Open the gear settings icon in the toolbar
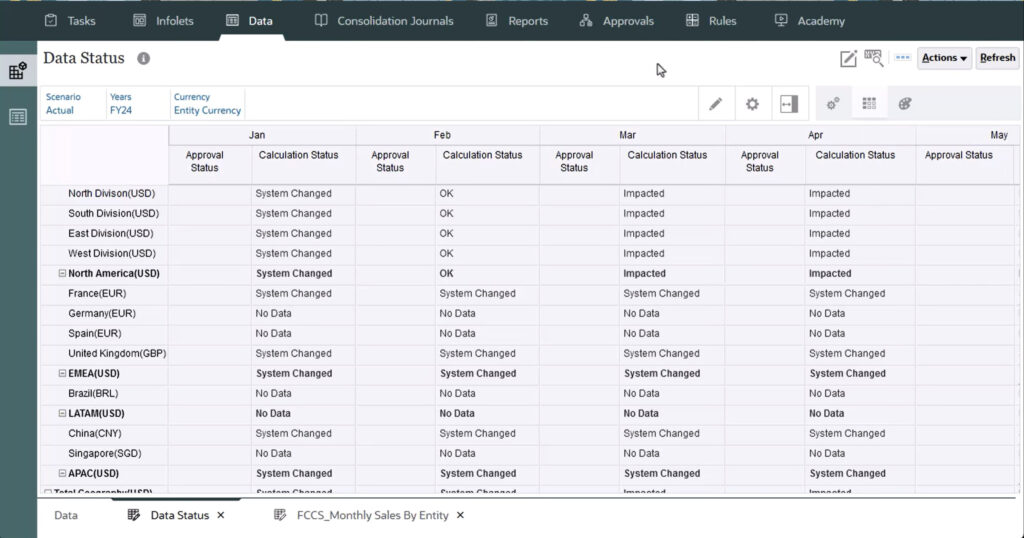 click(752, 104)
